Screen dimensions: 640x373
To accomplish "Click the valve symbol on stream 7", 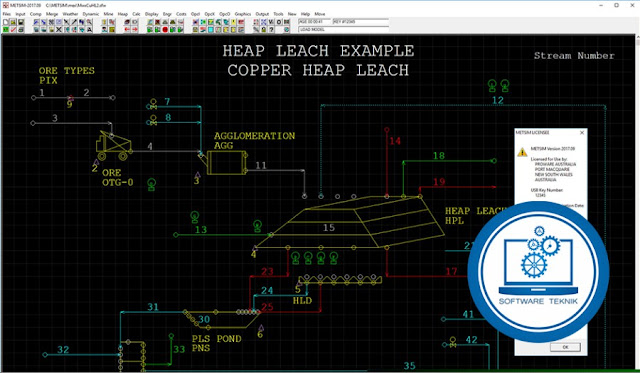I will click(x=153, y=104).
